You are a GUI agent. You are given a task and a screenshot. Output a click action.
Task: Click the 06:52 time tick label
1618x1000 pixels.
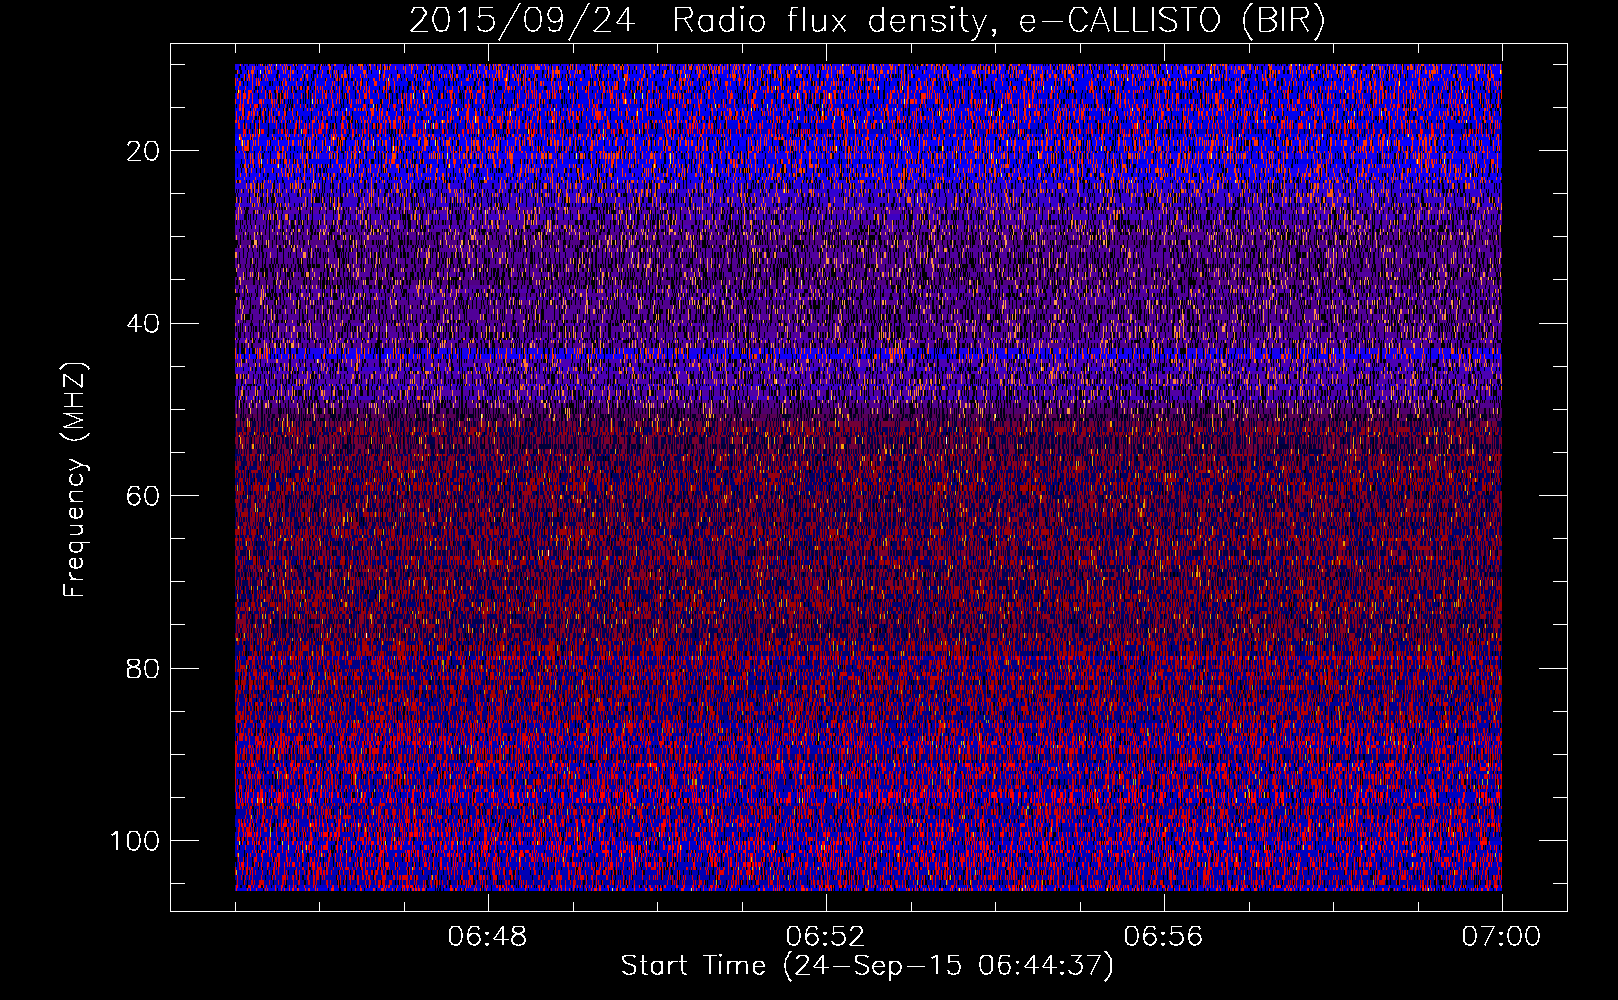click(825, 937)
